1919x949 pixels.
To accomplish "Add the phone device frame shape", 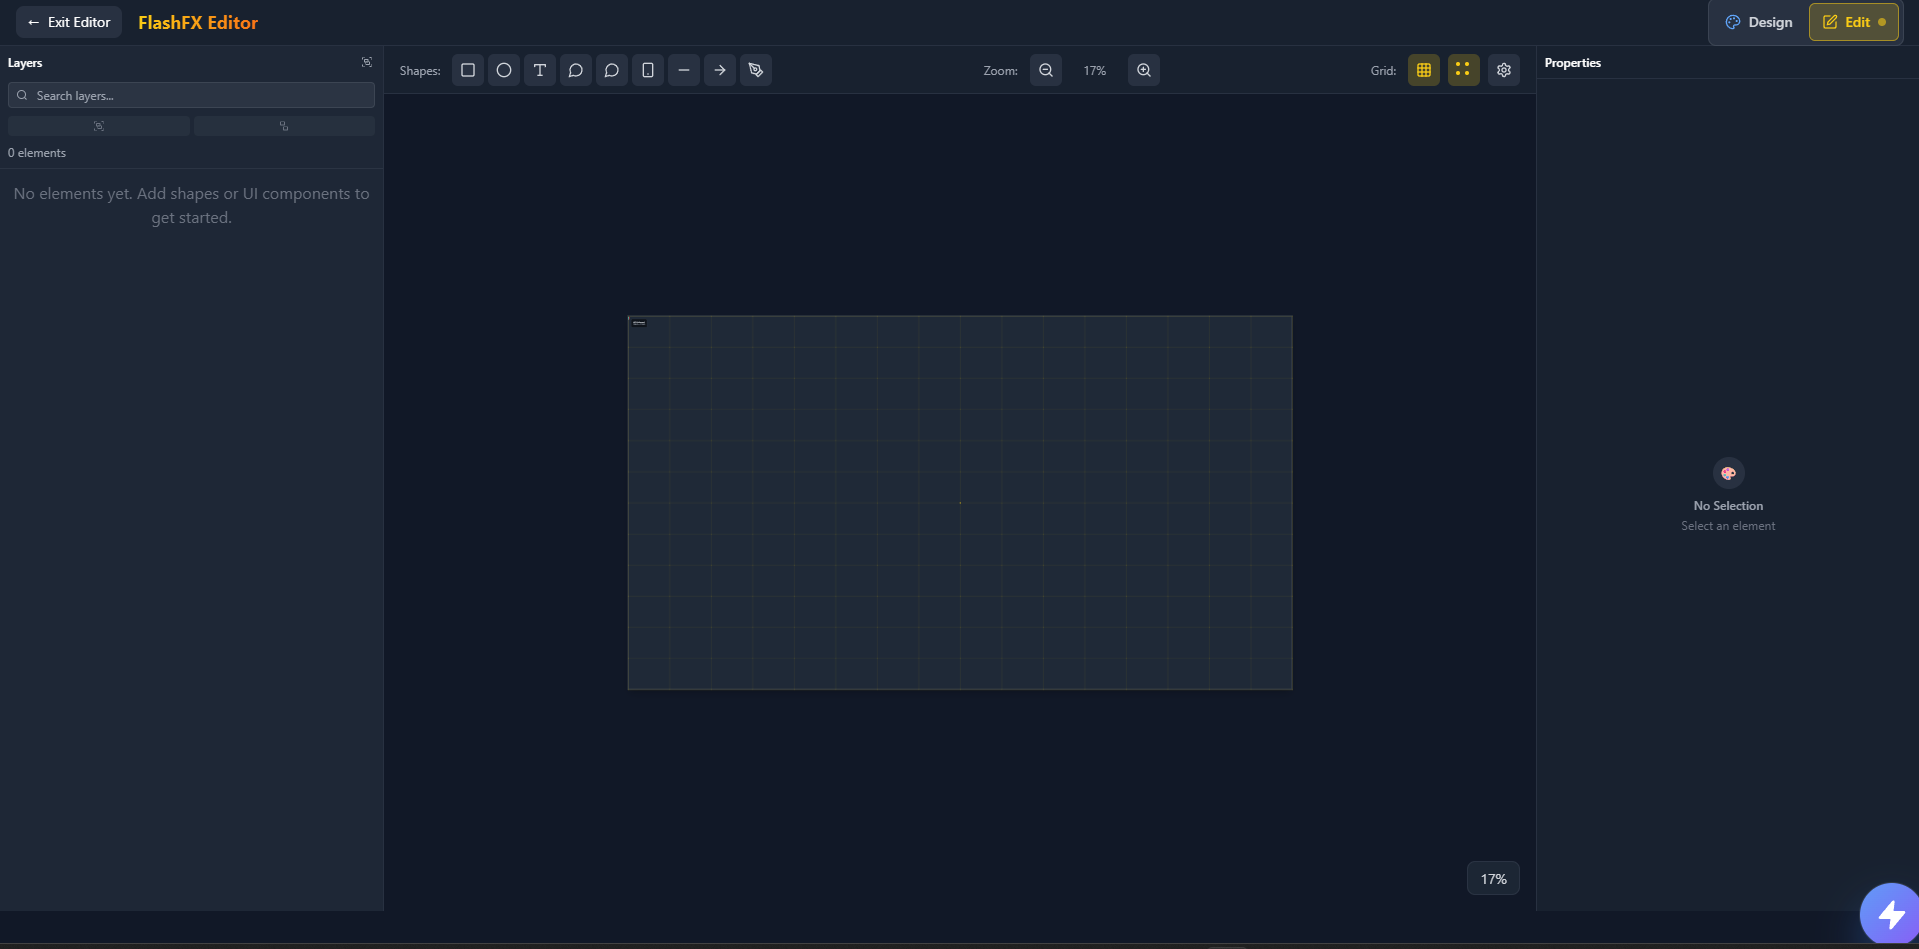I will [648, 70].
